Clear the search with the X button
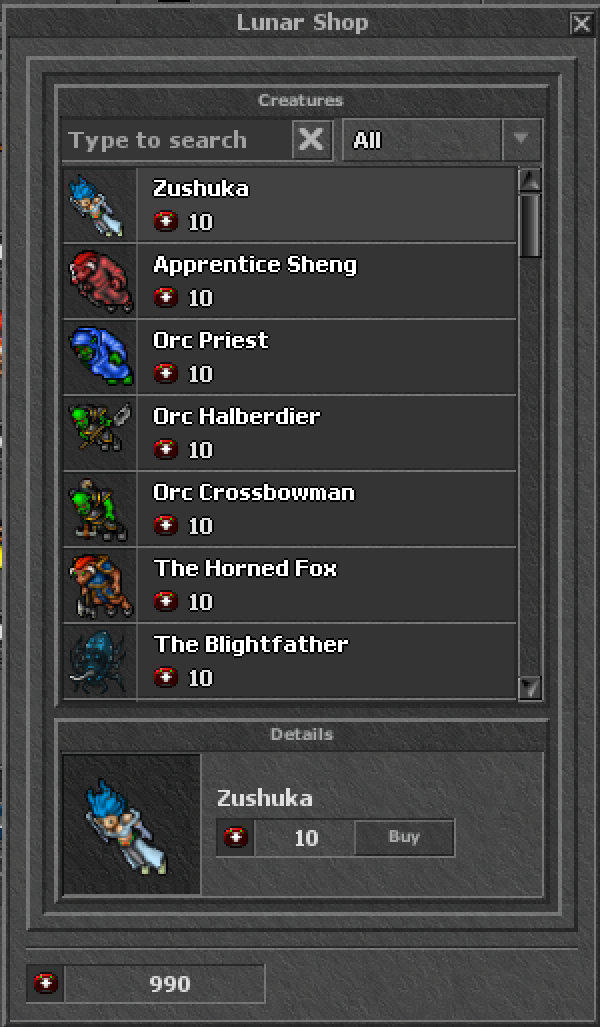This screenshot has height=1027, width=600. 312,140
